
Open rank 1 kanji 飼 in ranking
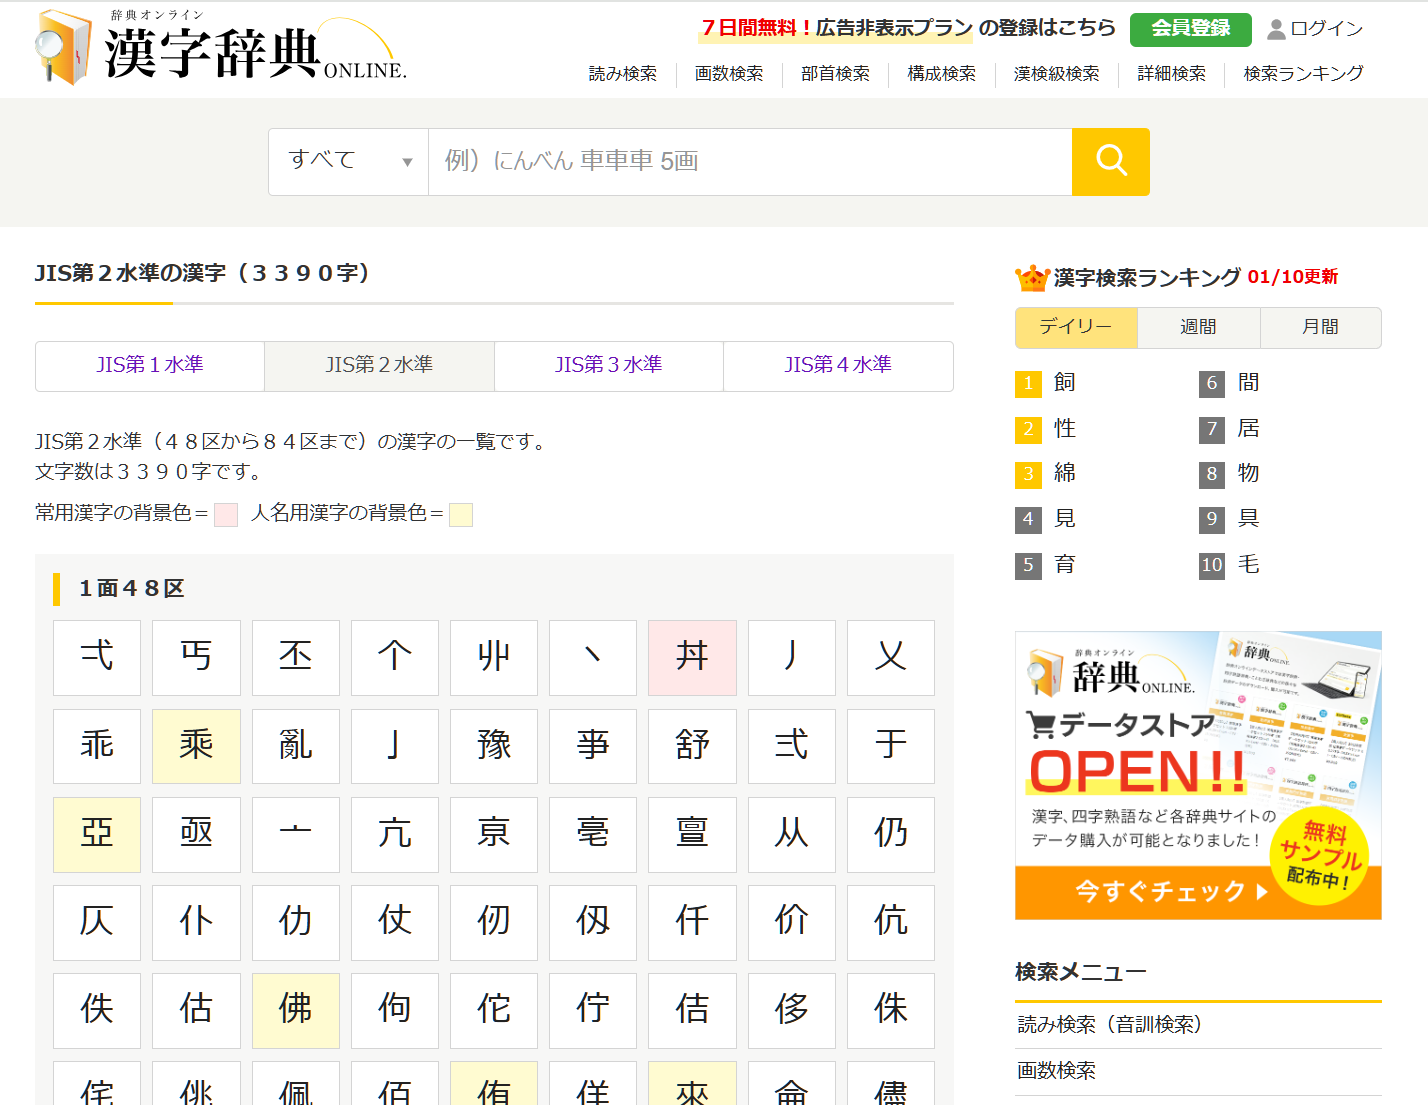click(1064, 383)
